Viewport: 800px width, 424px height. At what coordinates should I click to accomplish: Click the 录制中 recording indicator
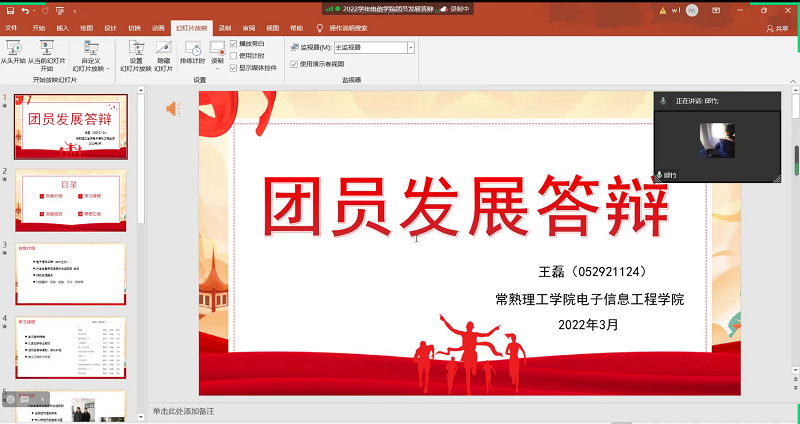455,9
